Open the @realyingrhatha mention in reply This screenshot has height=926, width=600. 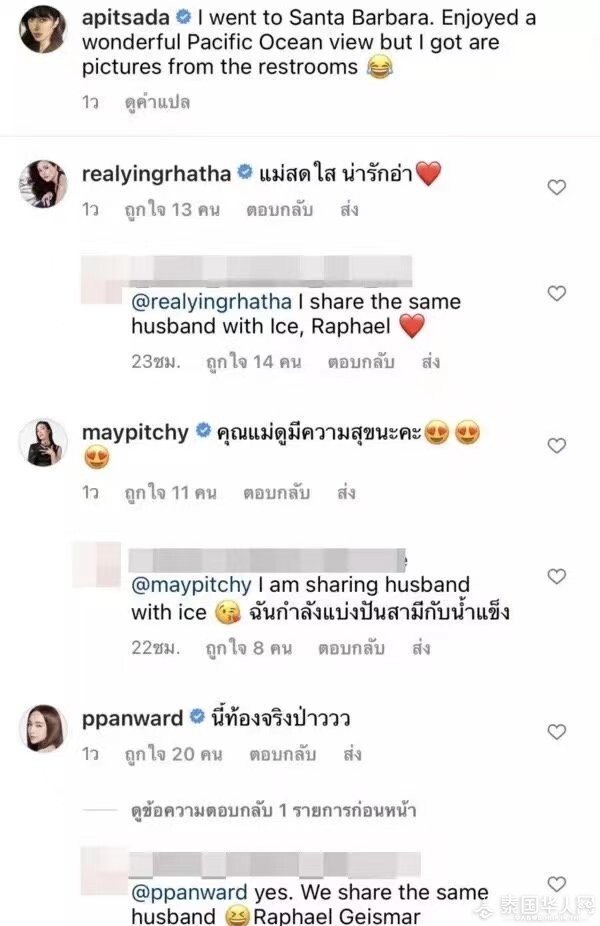[x=211, y=301]
